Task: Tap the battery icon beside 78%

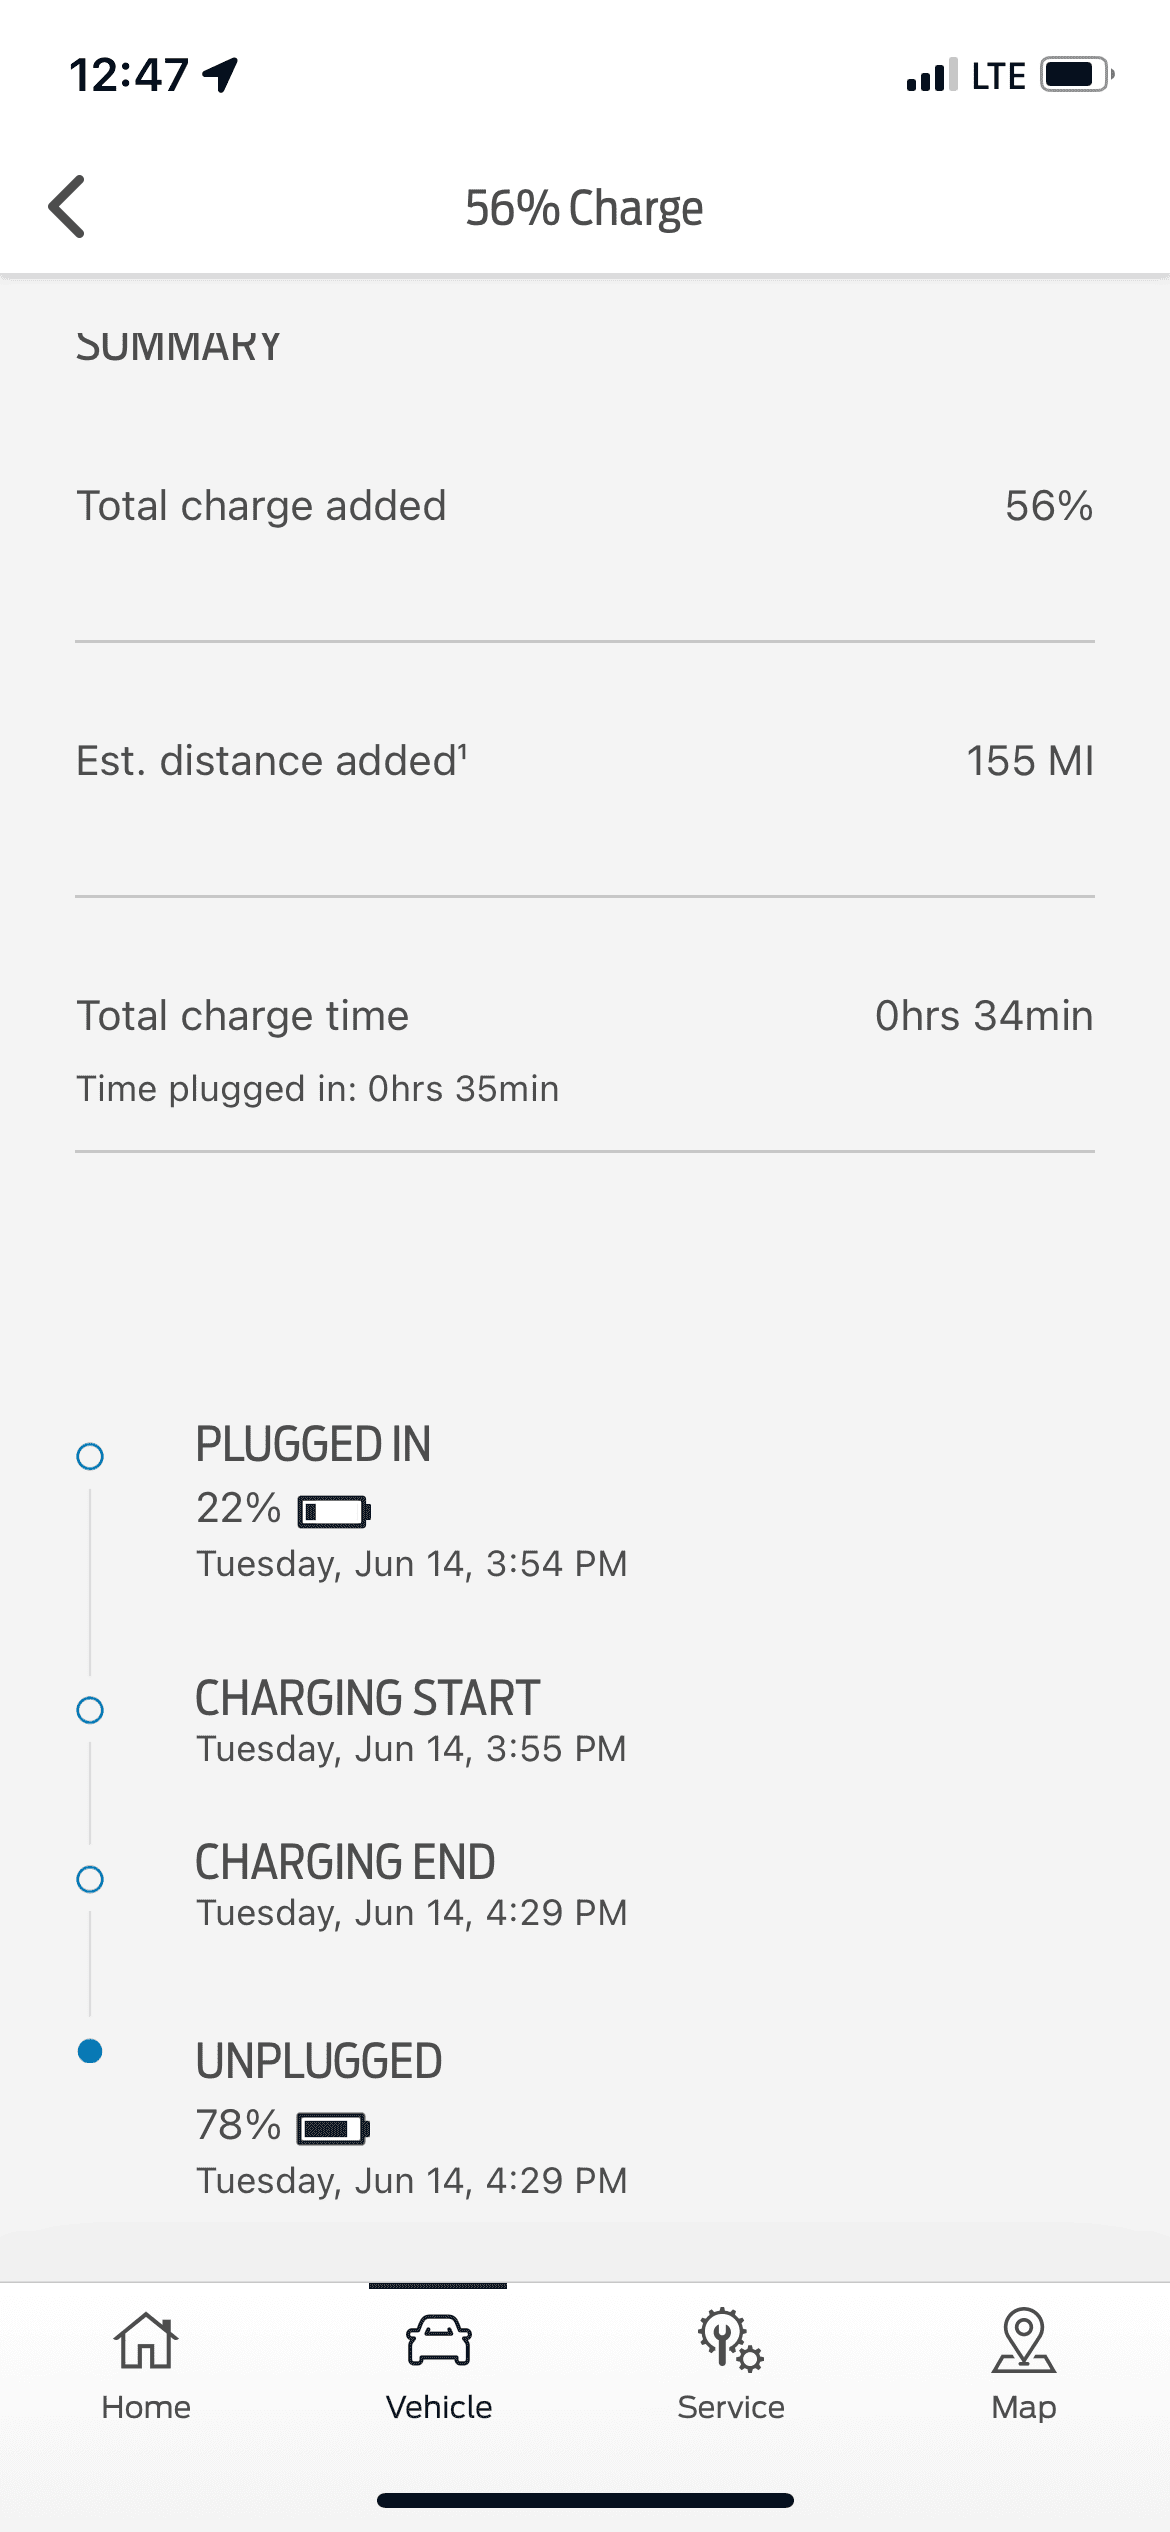Action: point(334,2128)
